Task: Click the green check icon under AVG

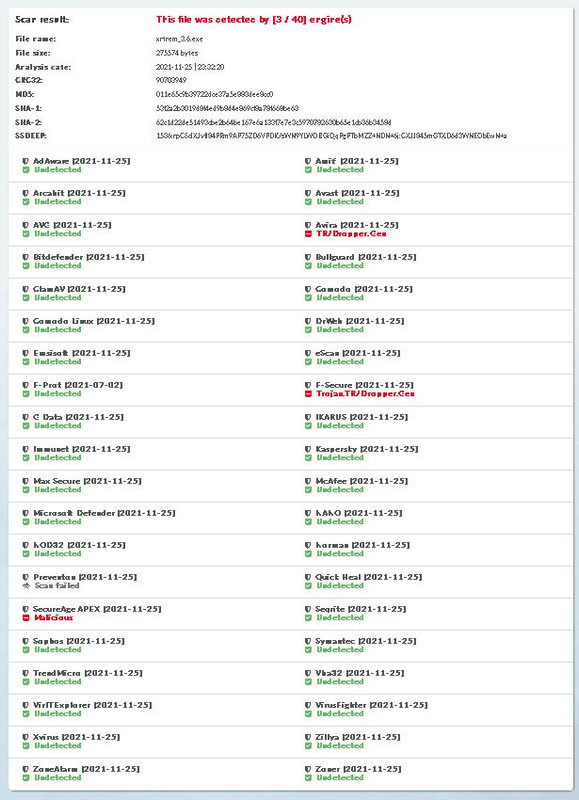Action: [x=26, y=234]
